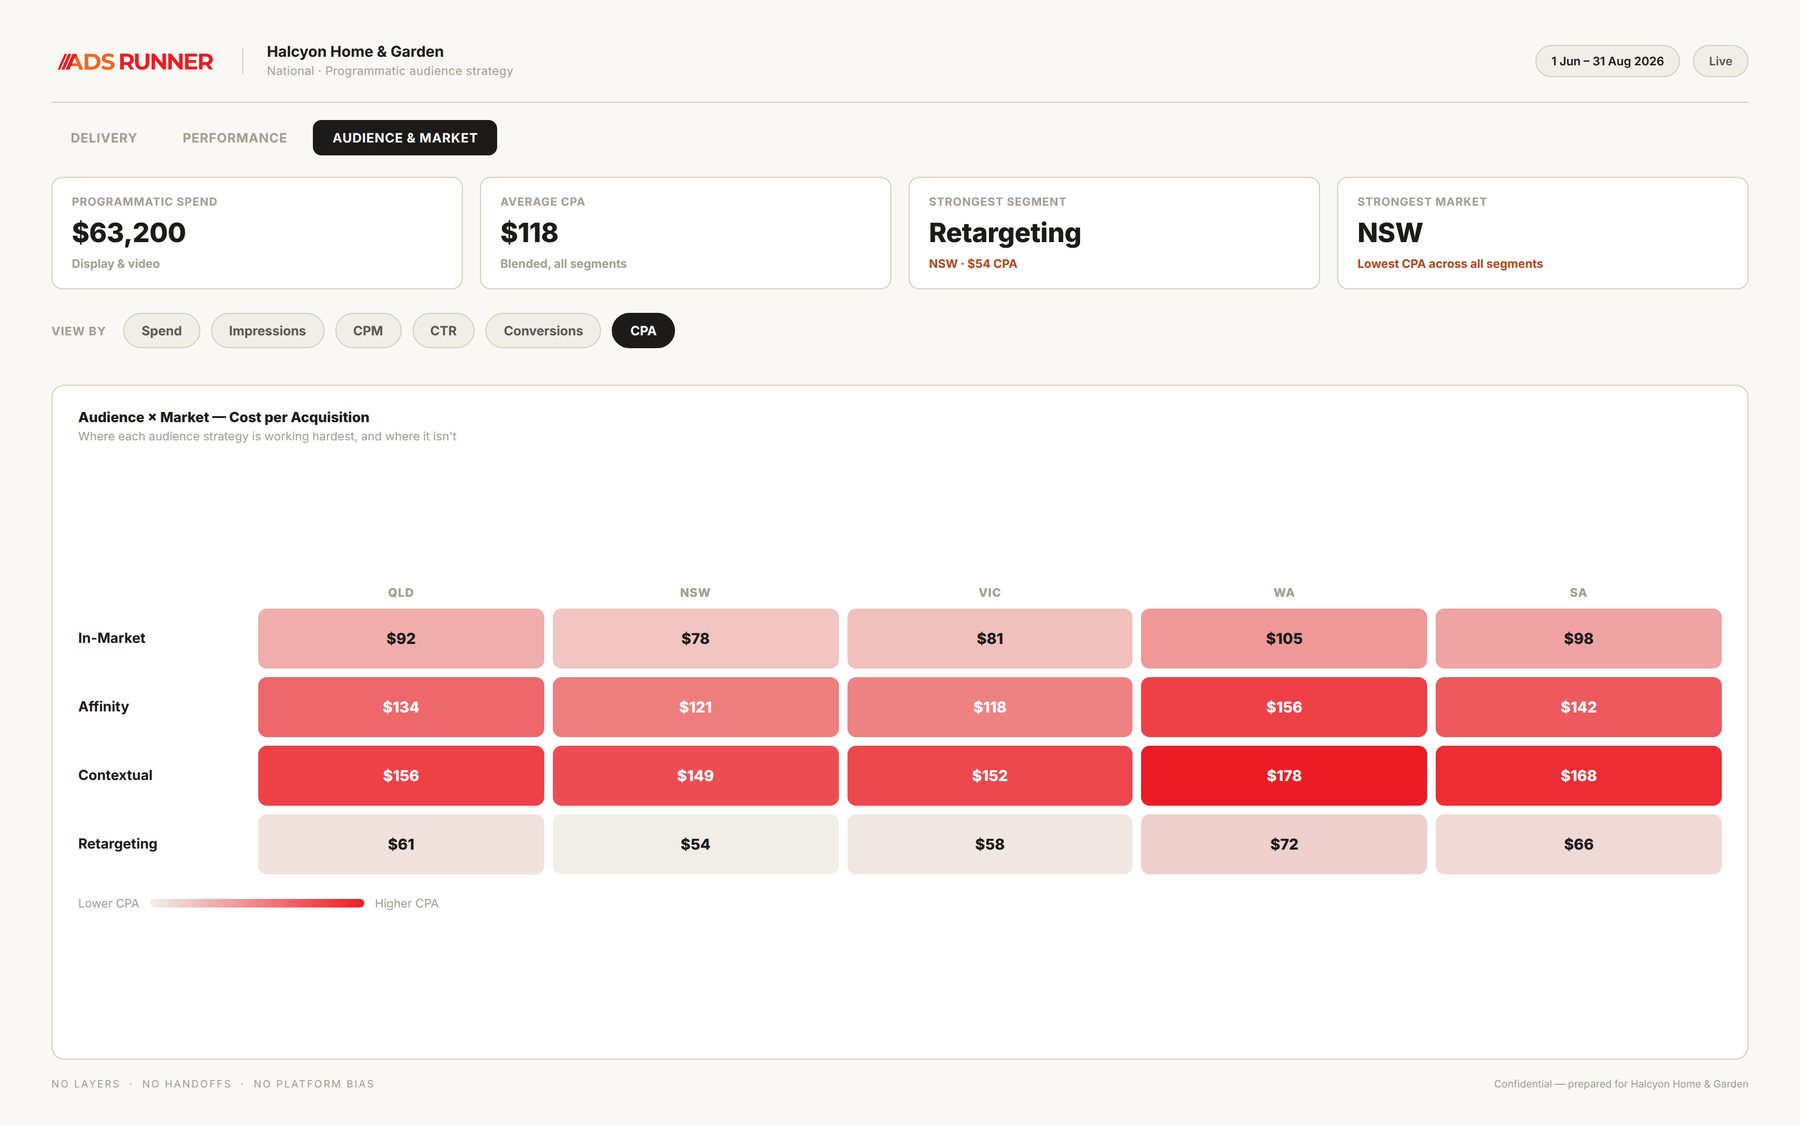Click the QLD column header
Image resolution: width=1800 pixels, height=1125 pixels.
401,593
